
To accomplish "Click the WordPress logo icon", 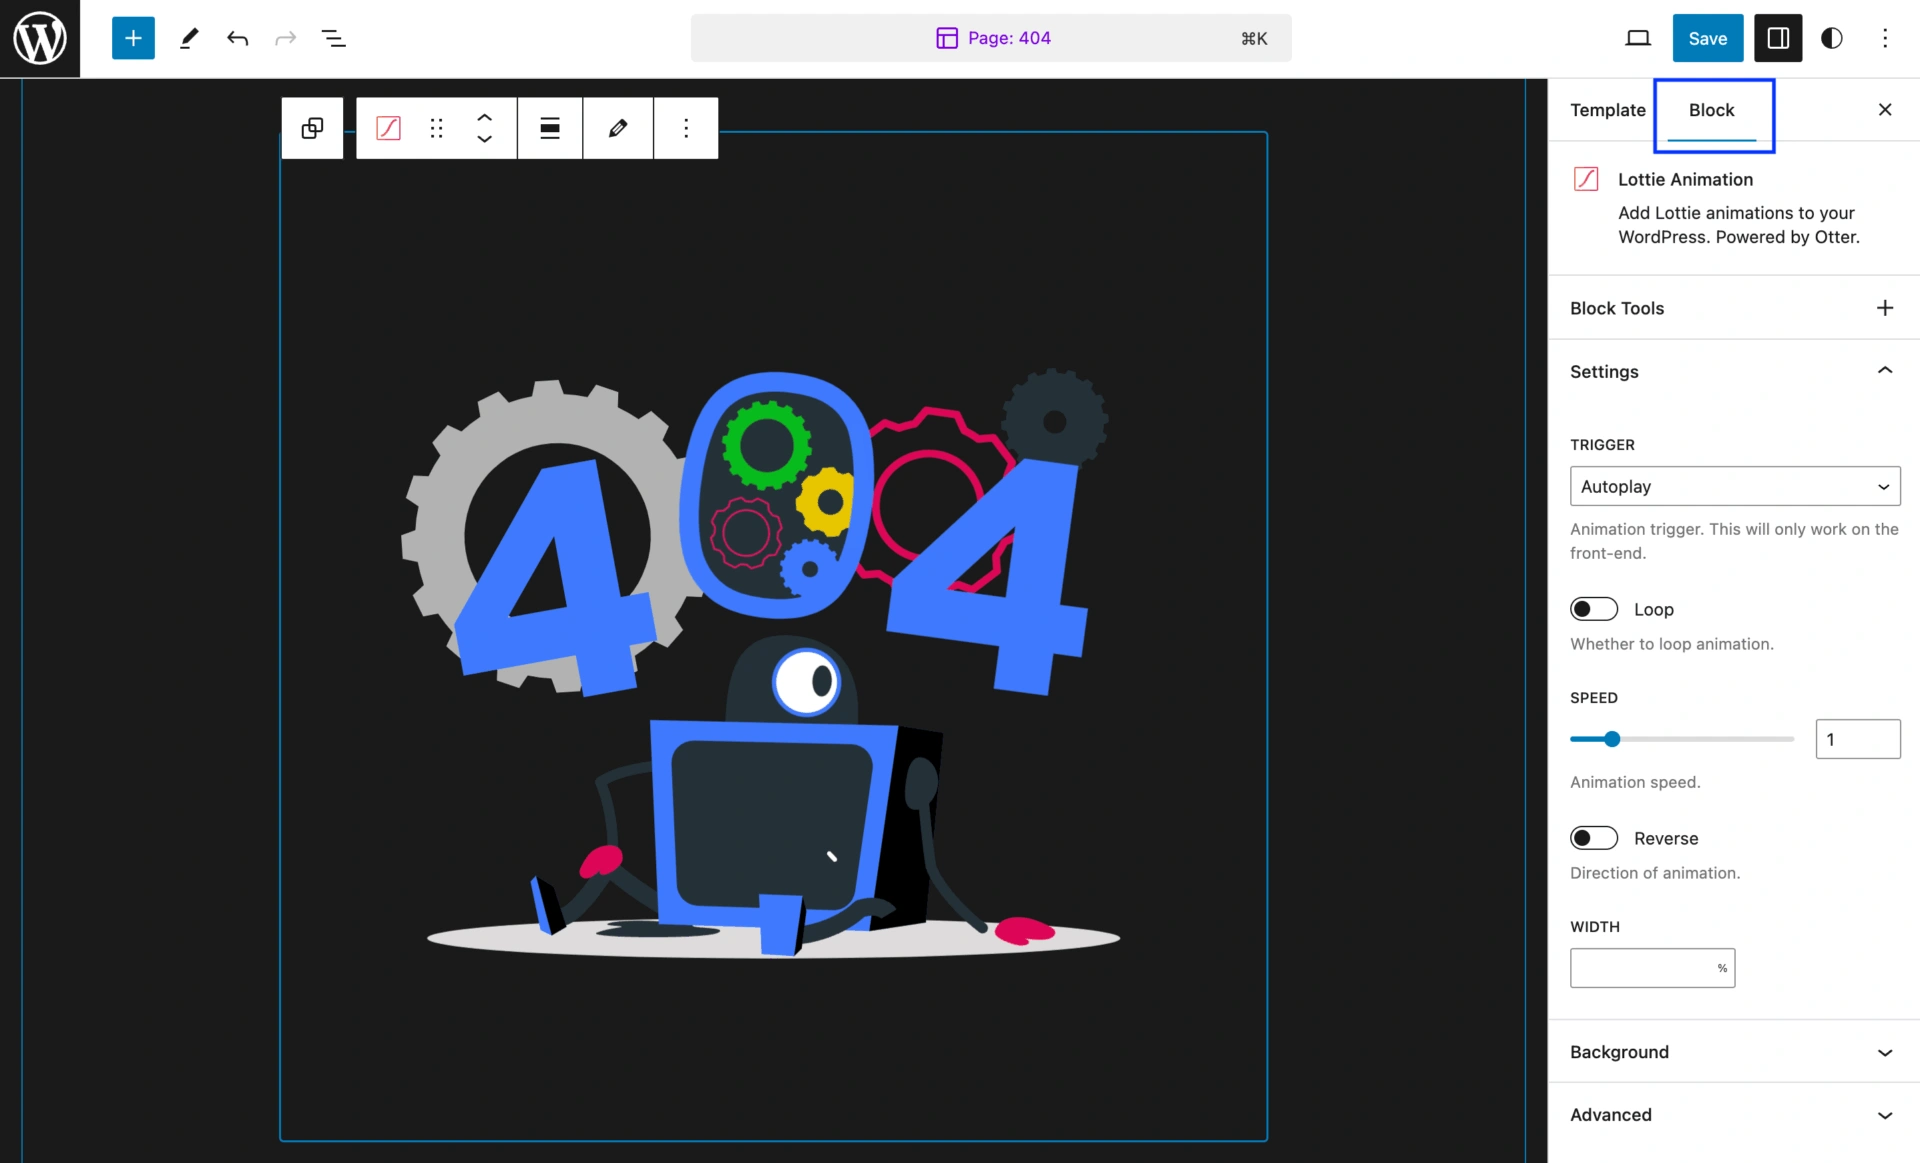I will point(40,38).
